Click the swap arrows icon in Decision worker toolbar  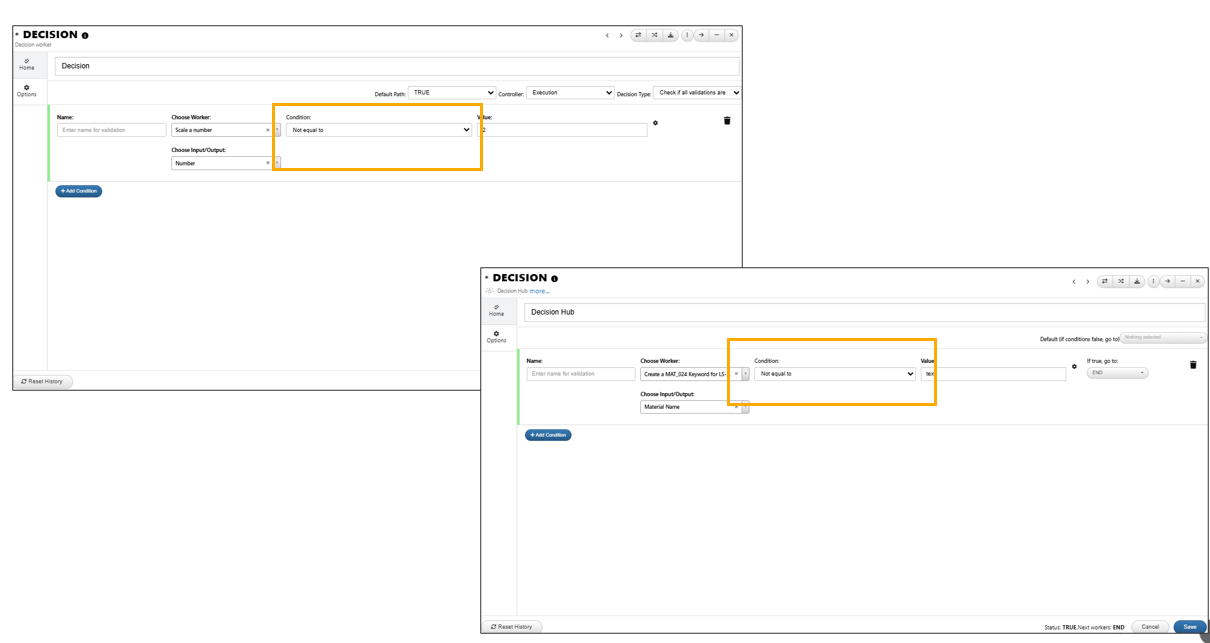coord(638,35)
